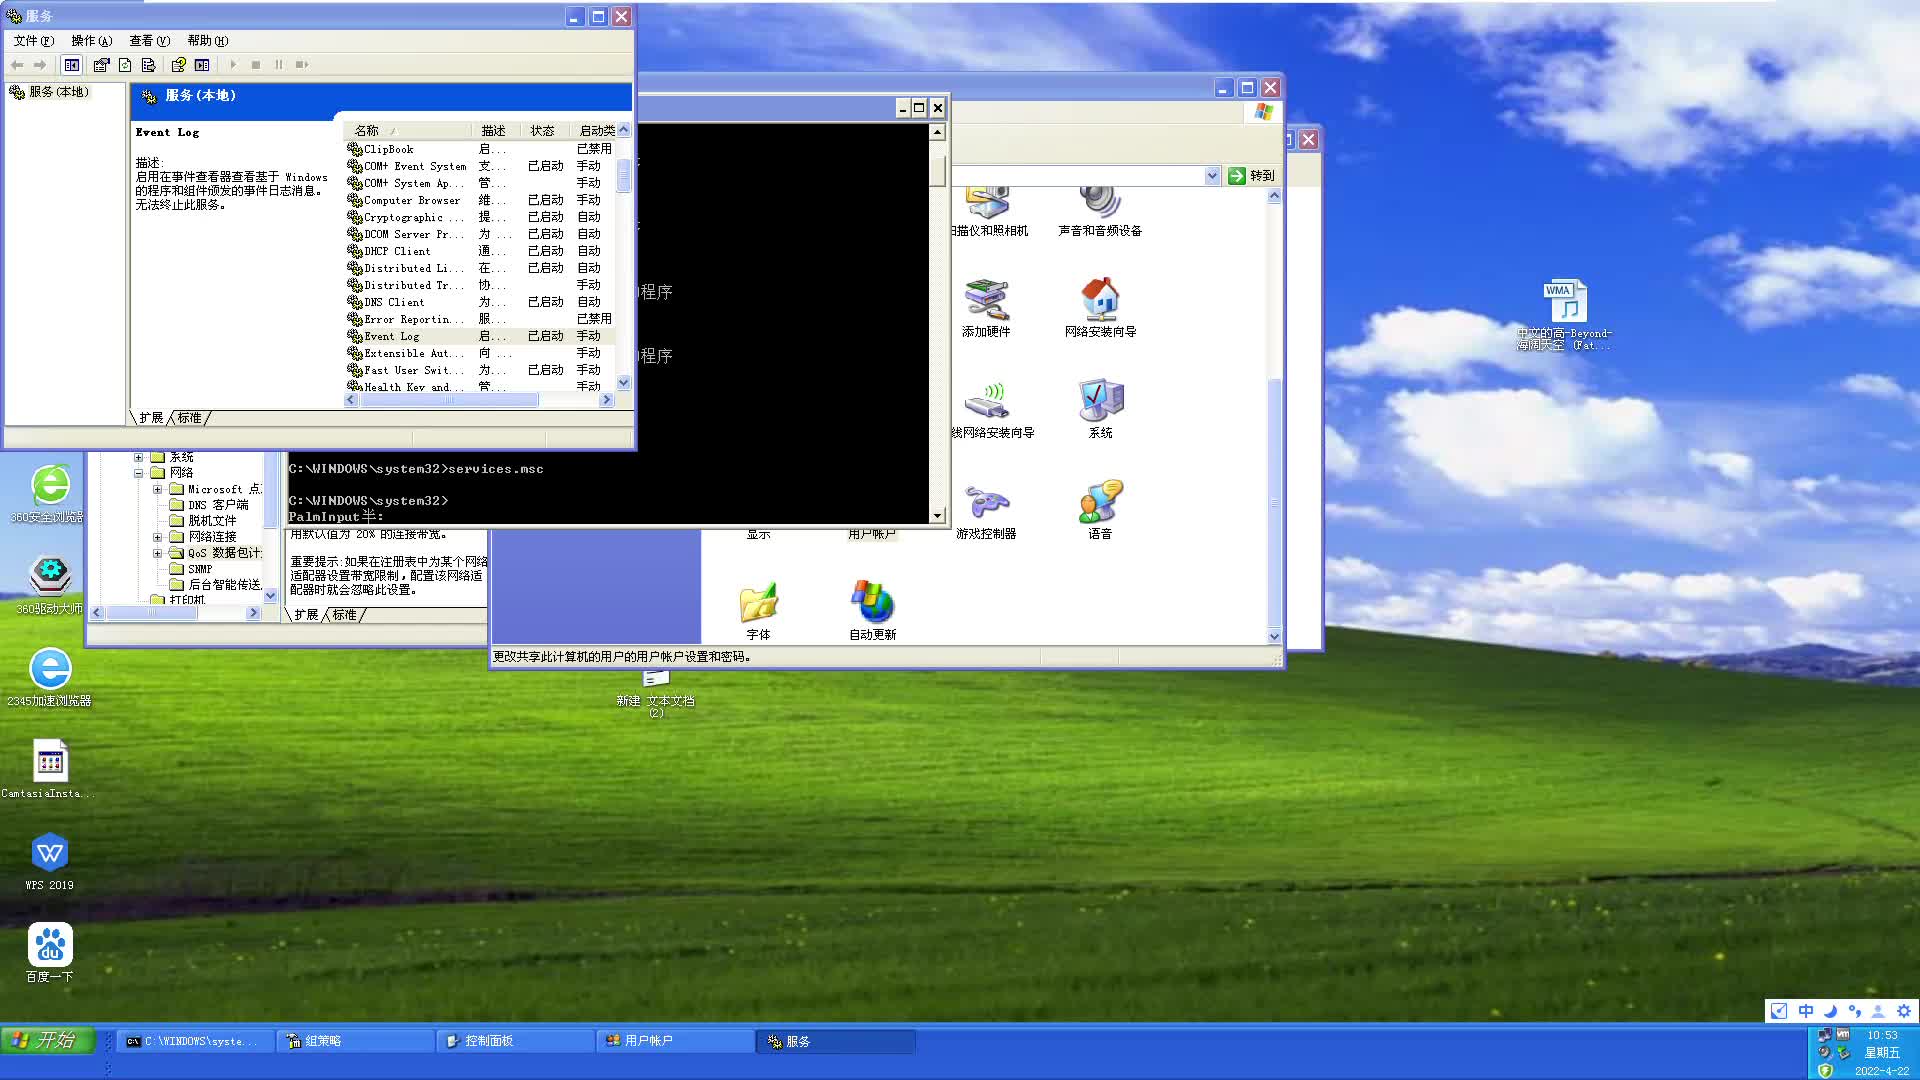Click the horizontal scrollbar thumb in services list
This screenshot has height=1080, width=1920.
click(x=448, y=400)
